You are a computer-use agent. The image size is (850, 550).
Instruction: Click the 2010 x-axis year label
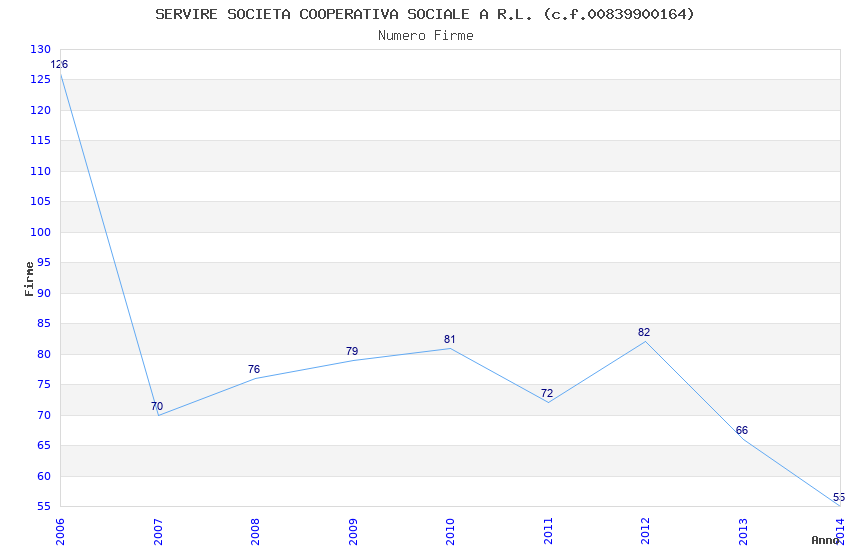tap(450, 531)
